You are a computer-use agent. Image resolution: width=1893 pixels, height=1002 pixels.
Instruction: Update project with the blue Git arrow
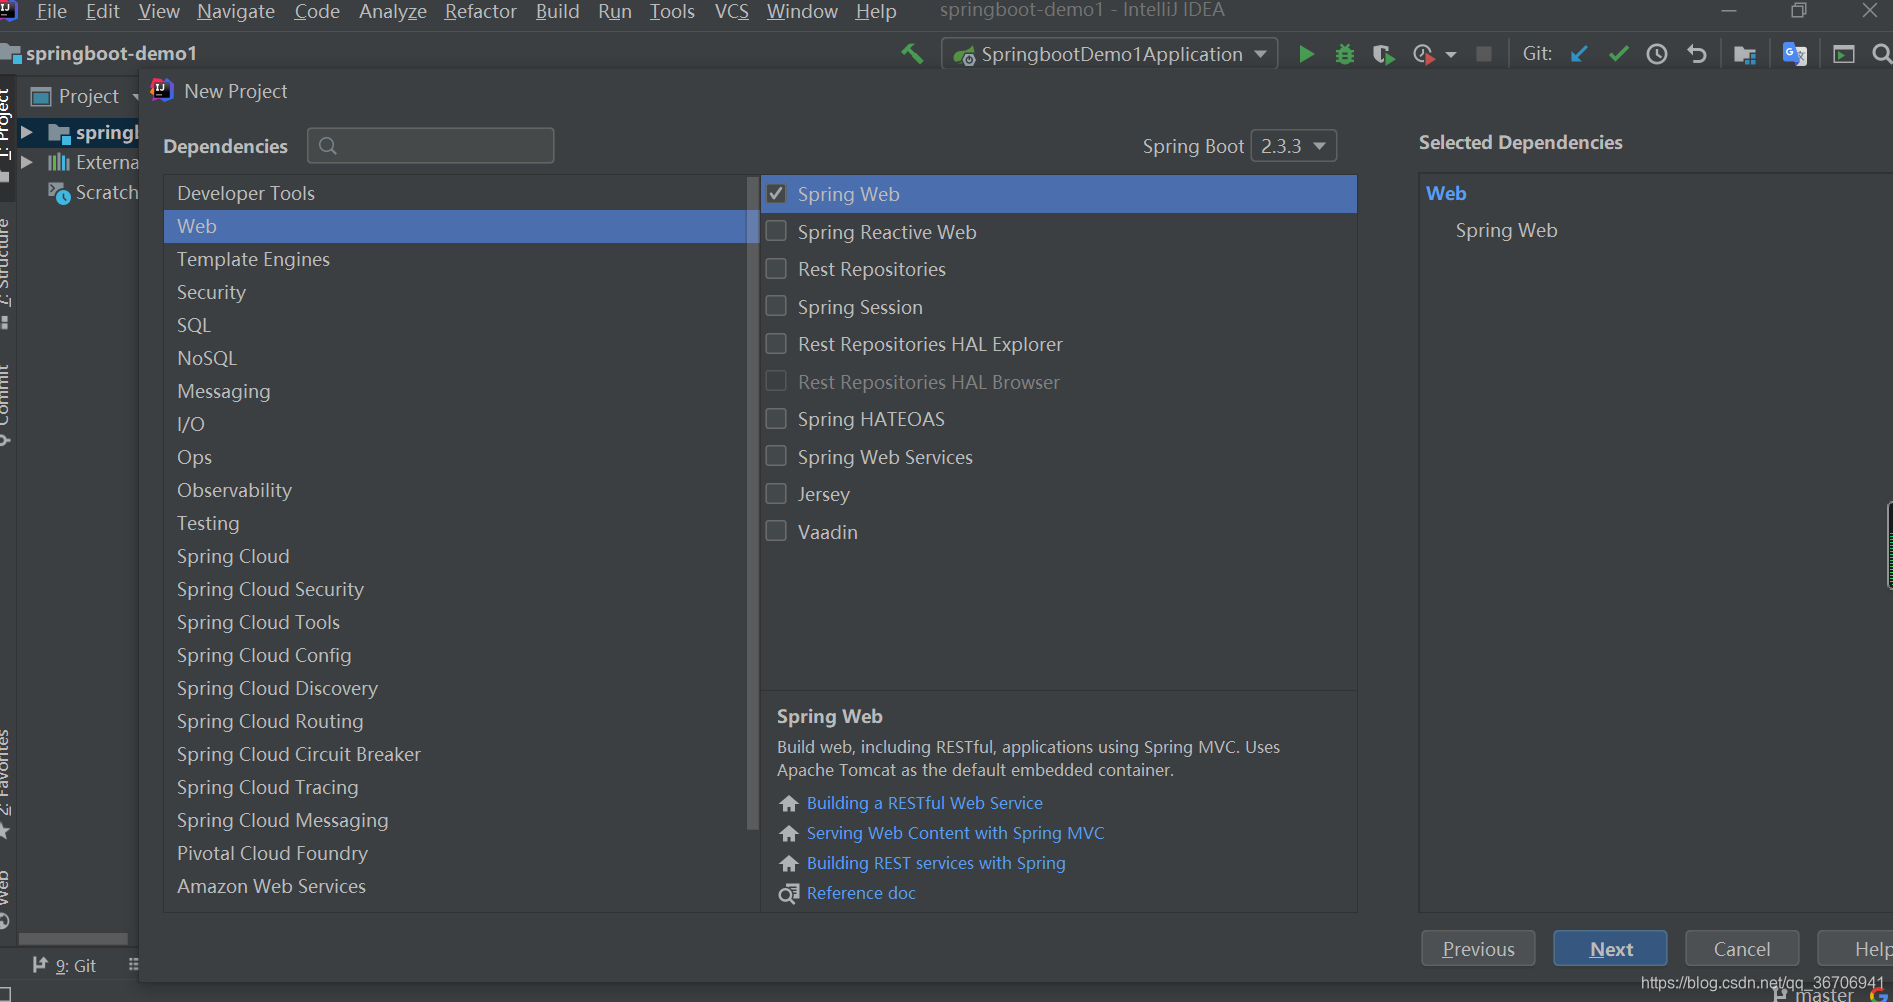point(1580,54)
